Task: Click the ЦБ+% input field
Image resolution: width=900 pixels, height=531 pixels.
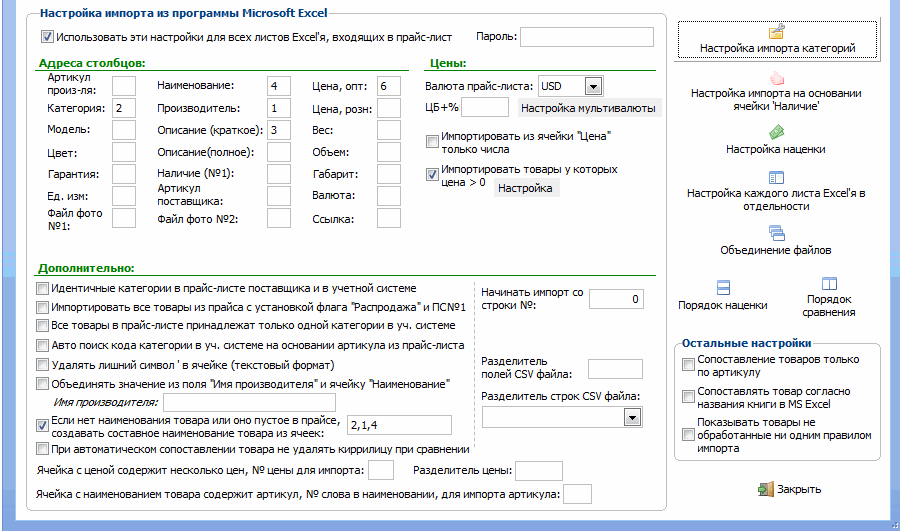Action: [485, 107]
